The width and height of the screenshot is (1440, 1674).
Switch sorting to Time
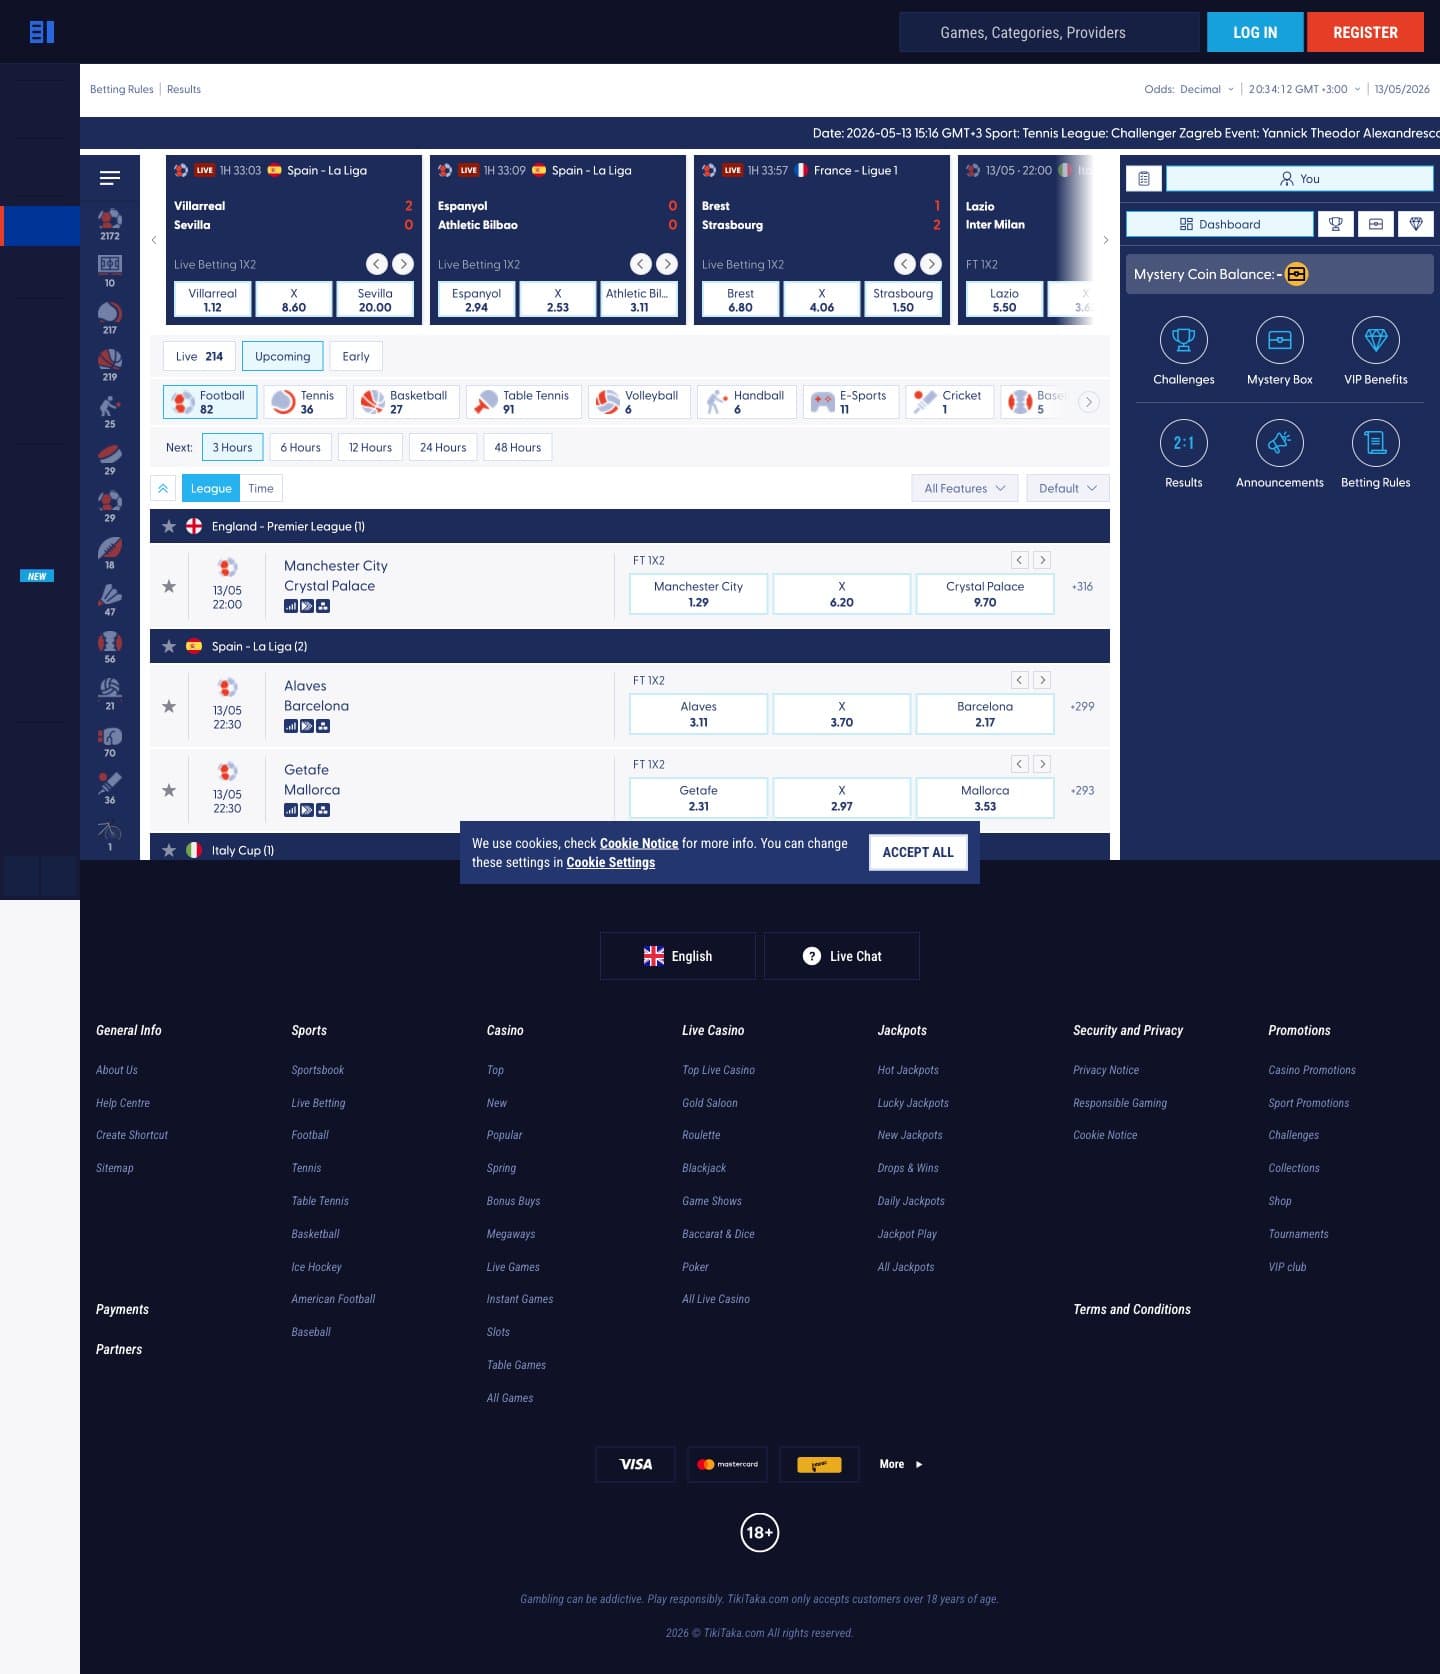[x=261, y=488]
